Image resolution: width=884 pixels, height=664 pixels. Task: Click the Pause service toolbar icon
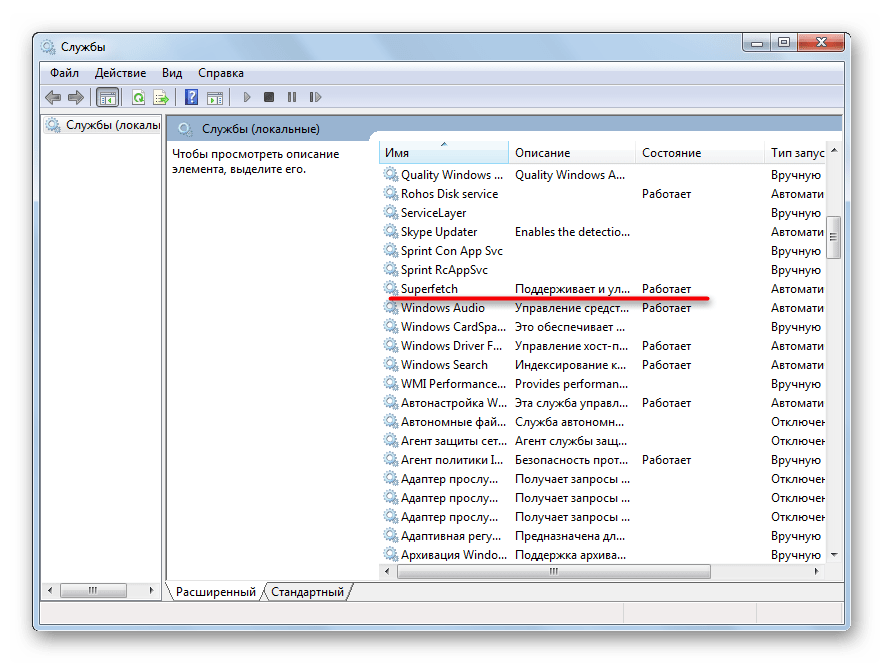click(291, 97)
